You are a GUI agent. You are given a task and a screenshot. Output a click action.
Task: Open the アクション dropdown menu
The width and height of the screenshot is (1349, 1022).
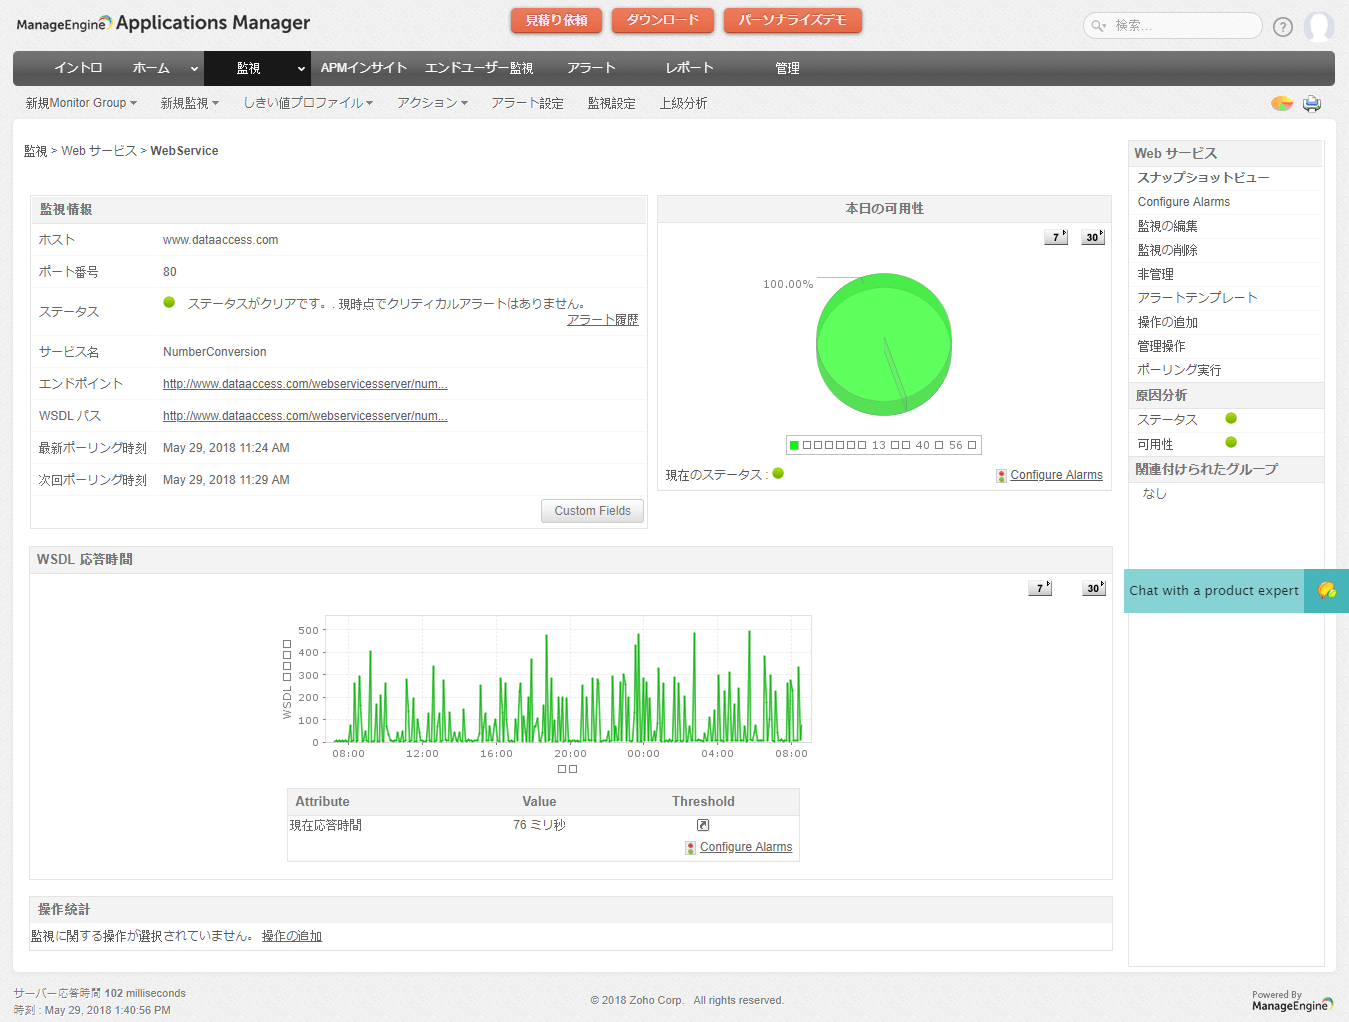[432, 103]
